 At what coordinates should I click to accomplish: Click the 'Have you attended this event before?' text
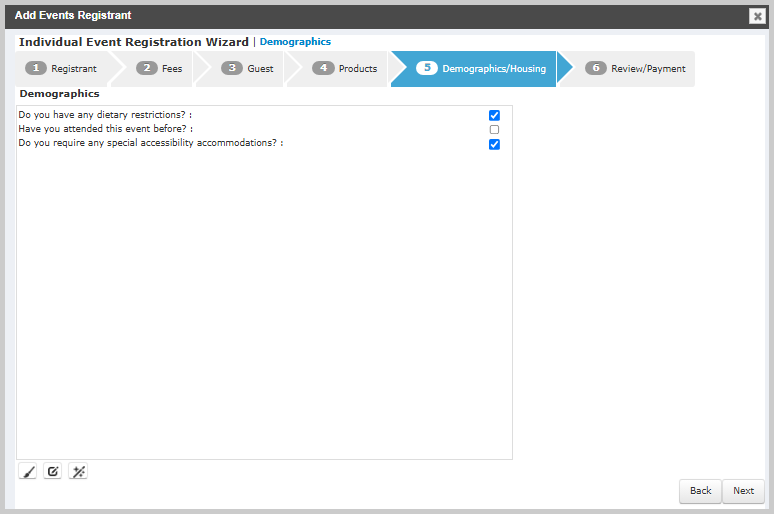(x=106, y=129)
